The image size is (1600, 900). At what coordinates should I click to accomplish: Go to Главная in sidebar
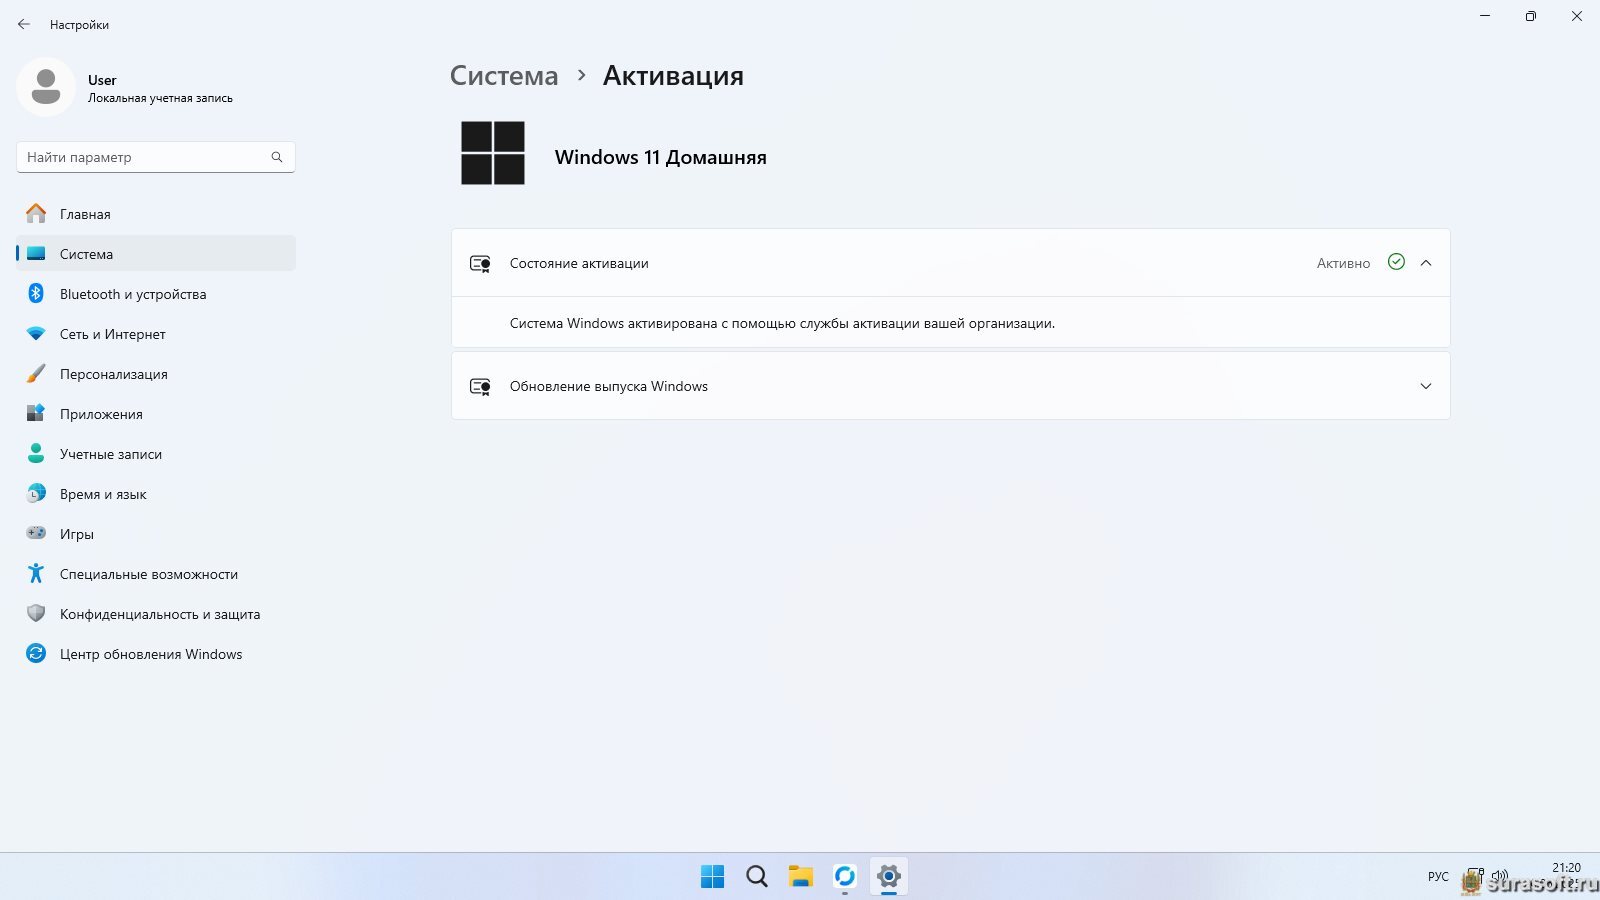coord(156,213)
